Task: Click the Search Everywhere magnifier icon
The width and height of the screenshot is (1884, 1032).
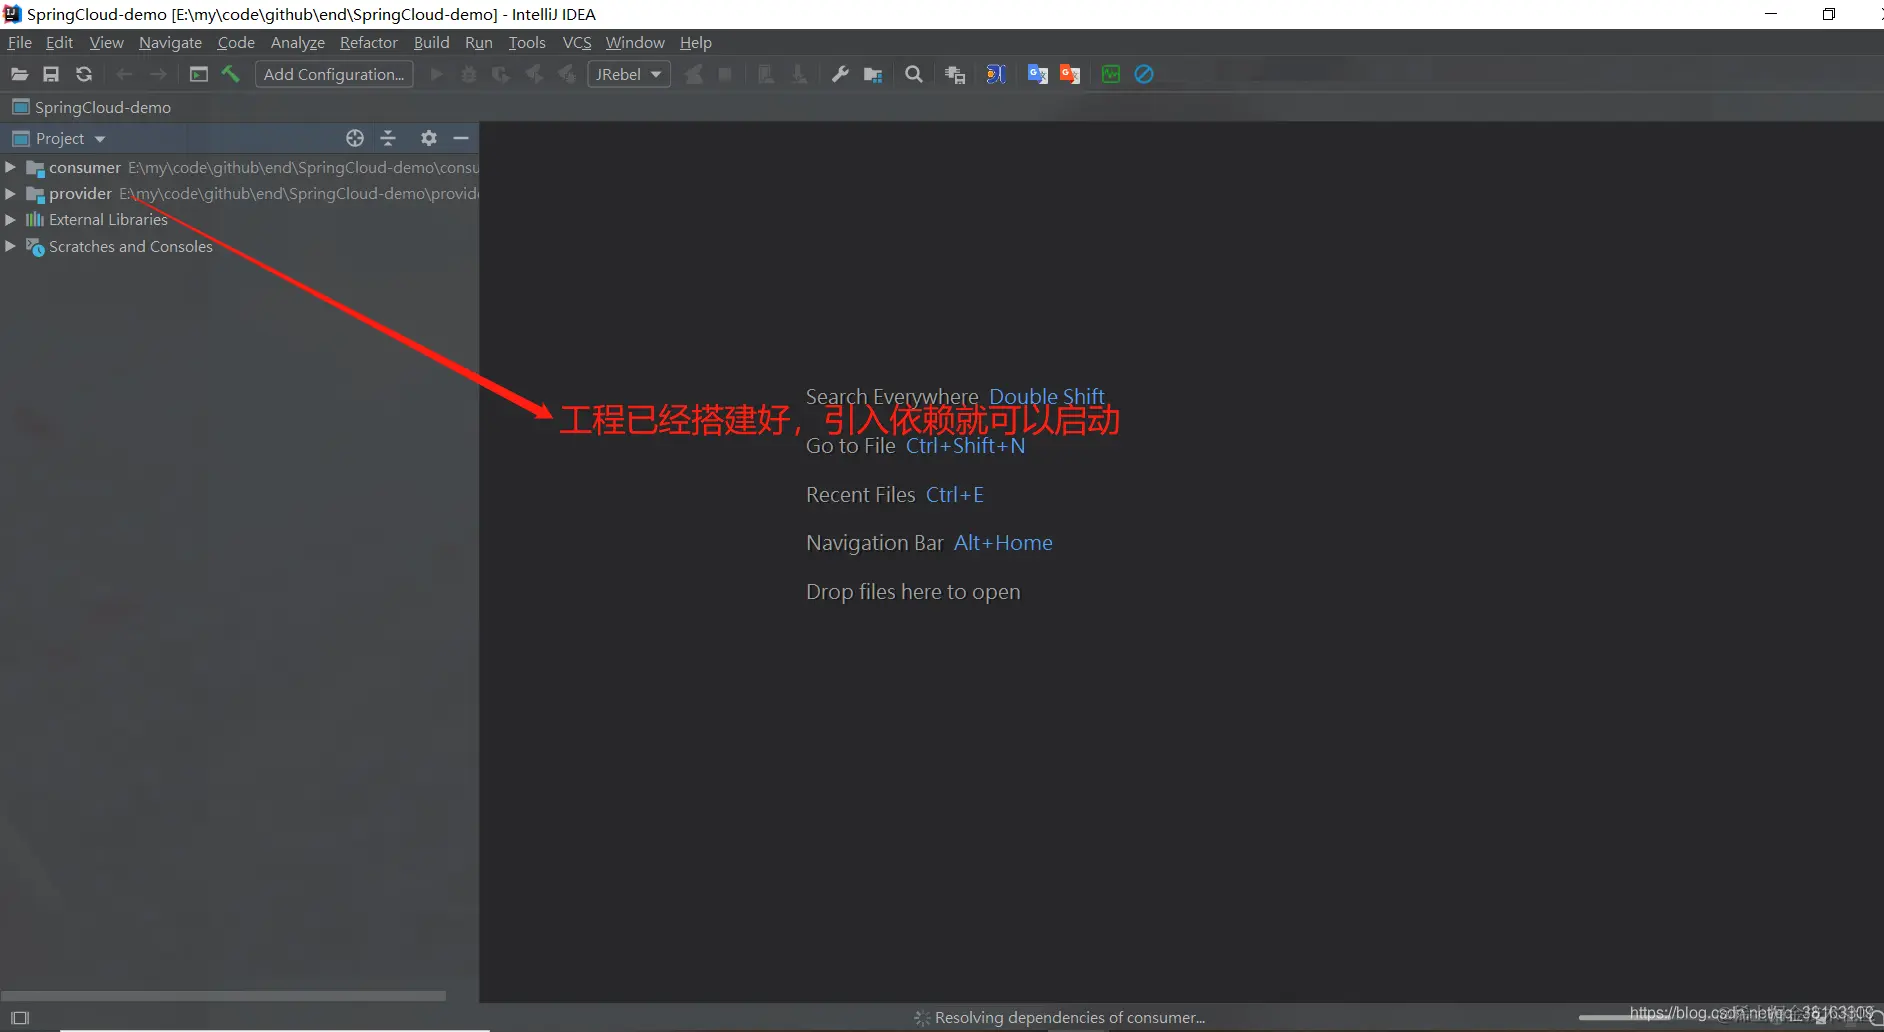Action: pyautogui.click(x=913, y=74)
